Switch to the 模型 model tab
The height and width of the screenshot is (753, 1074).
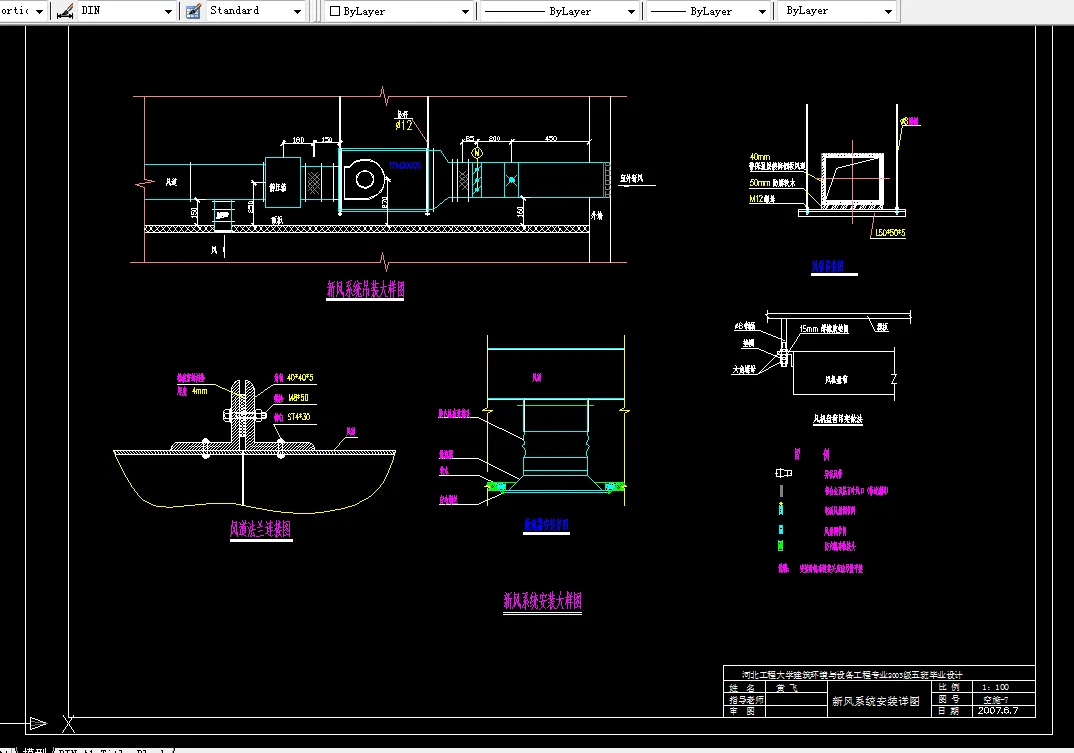[x=34, y=751]
